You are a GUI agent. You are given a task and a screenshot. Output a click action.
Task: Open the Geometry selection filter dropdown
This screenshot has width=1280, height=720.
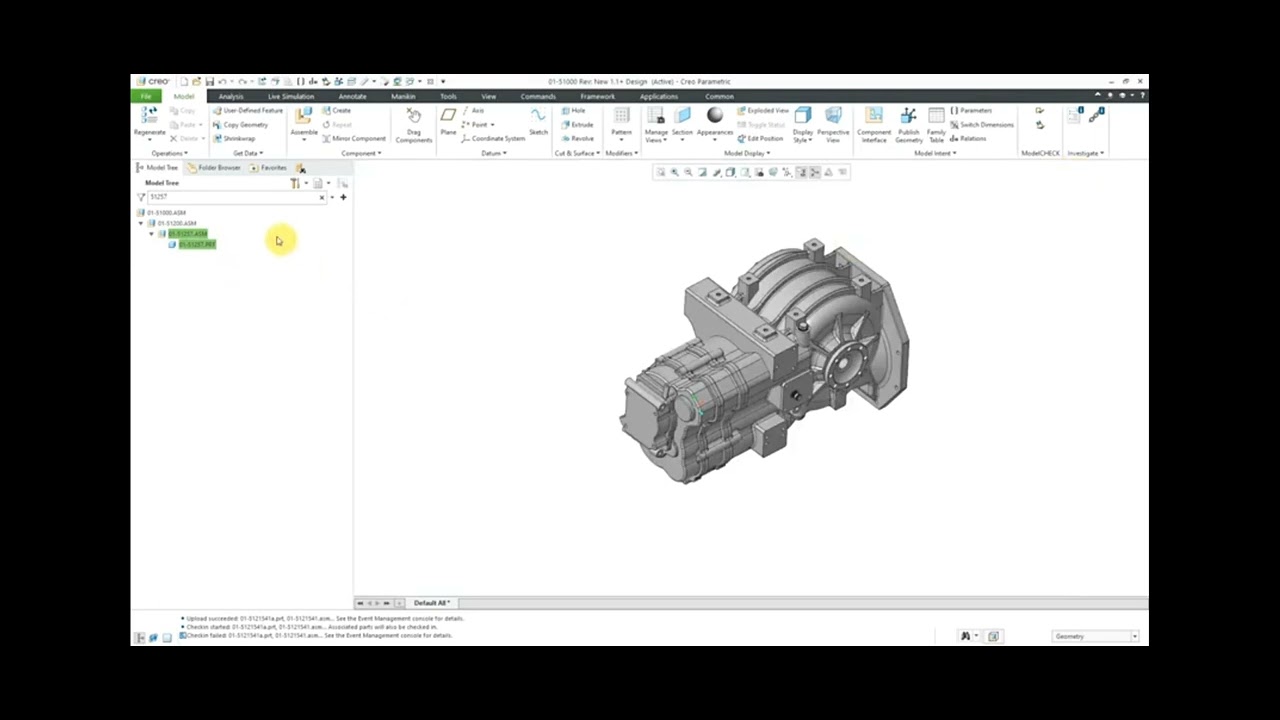(1096, 636)
